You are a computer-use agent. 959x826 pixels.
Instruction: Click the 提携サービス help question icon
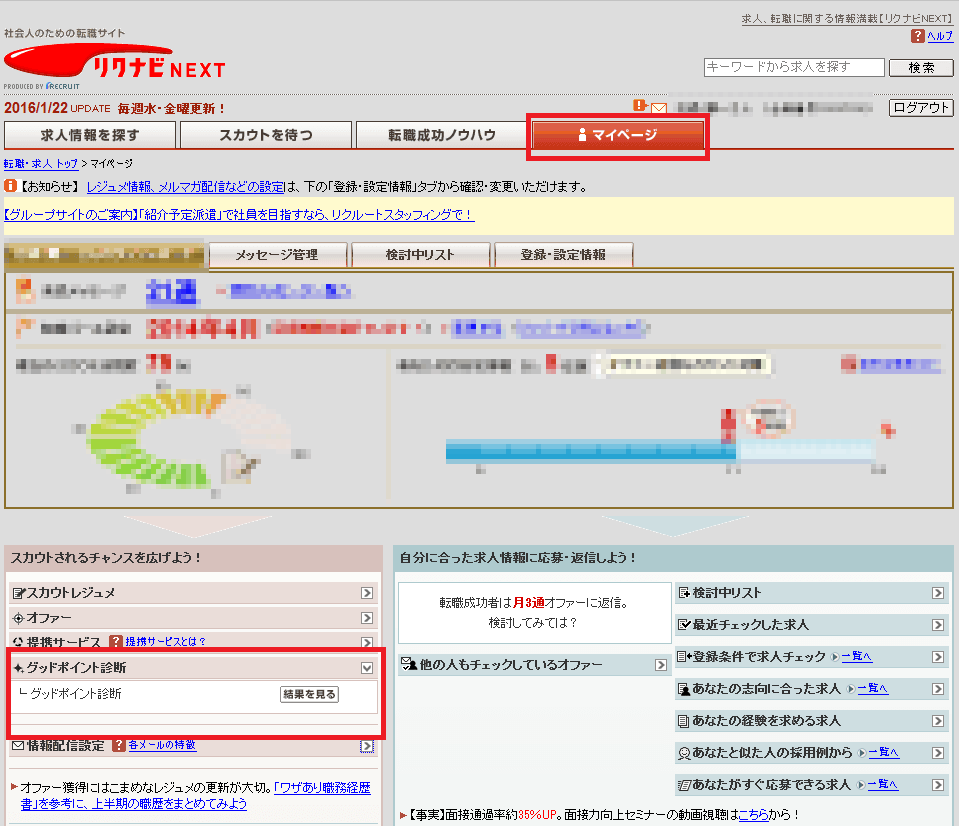click(116, 641)
